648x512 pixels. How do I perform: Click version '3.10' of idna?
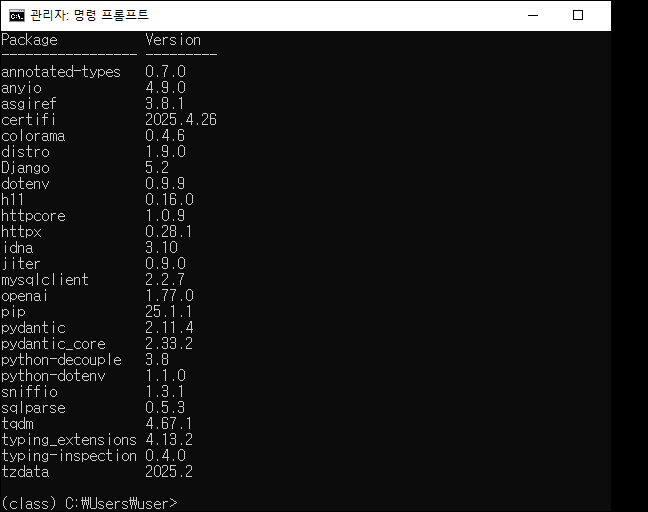[x=161, y=248]
